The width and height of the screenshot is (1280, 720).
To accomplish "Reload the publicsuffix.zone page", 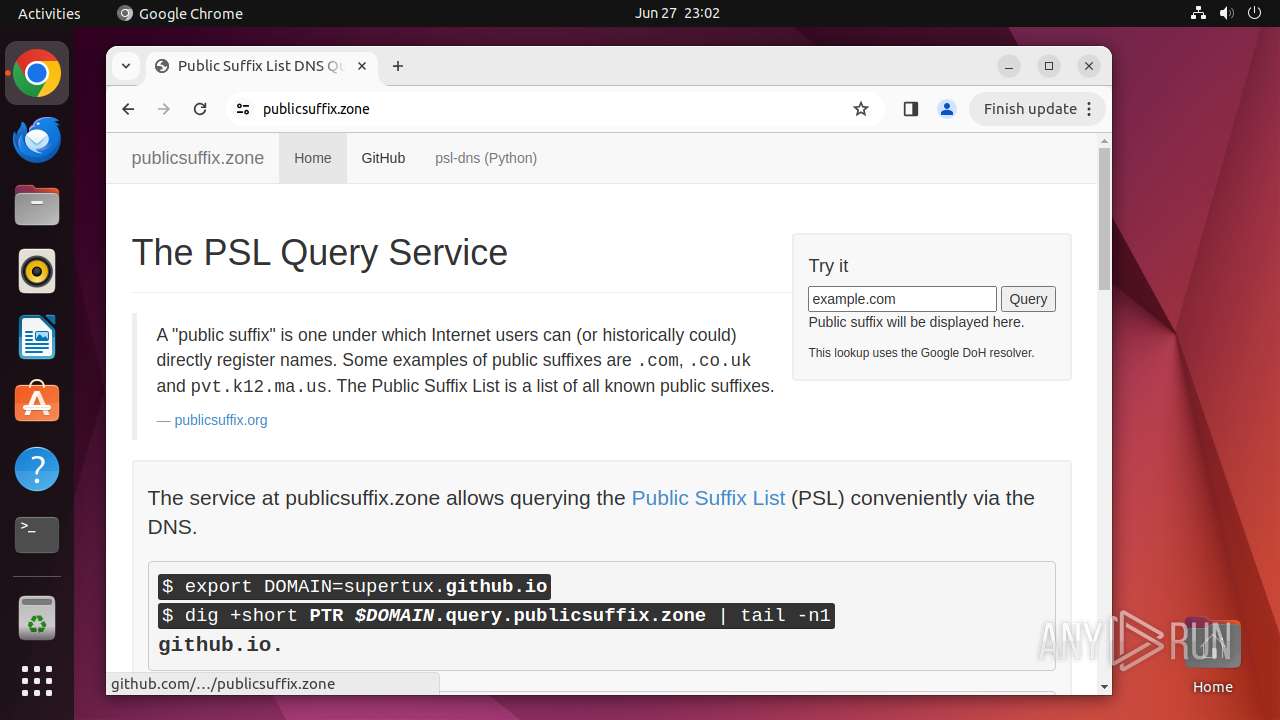I will tap(200, 109).
